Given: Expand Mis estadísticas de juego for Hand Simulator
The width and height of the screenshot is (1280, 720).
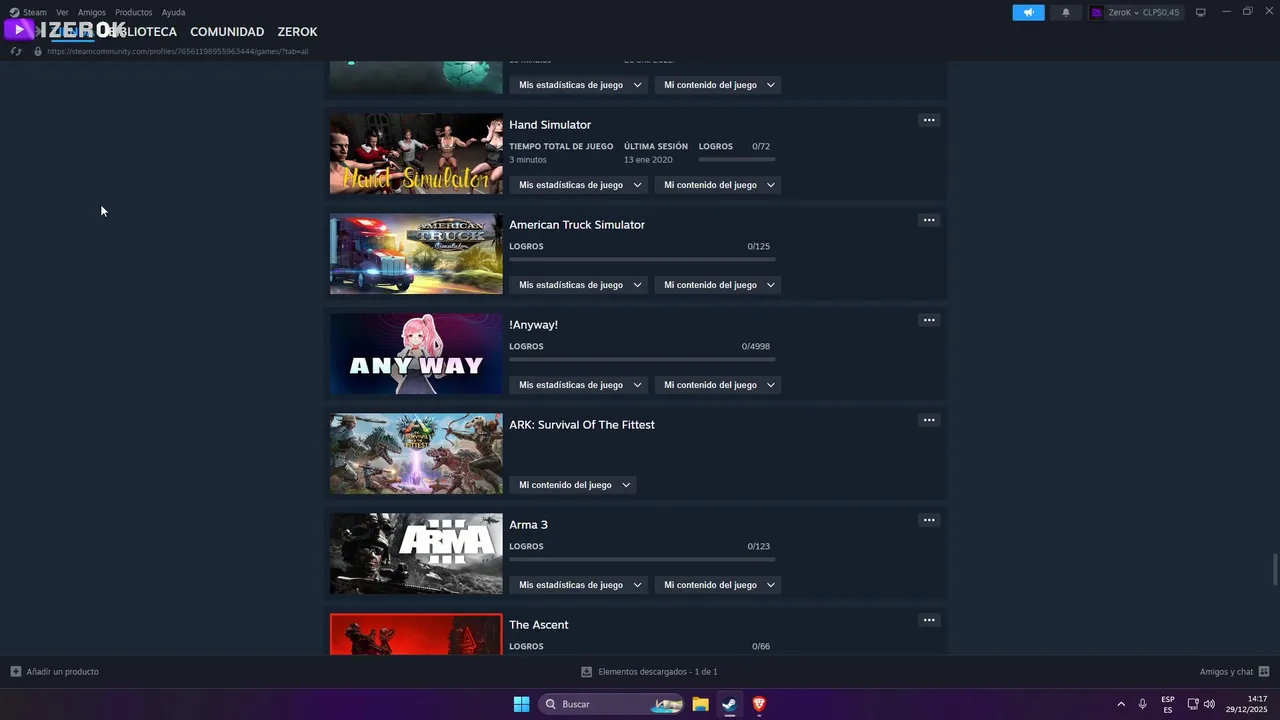Looking at the screenshot, I should coord(579,185).
